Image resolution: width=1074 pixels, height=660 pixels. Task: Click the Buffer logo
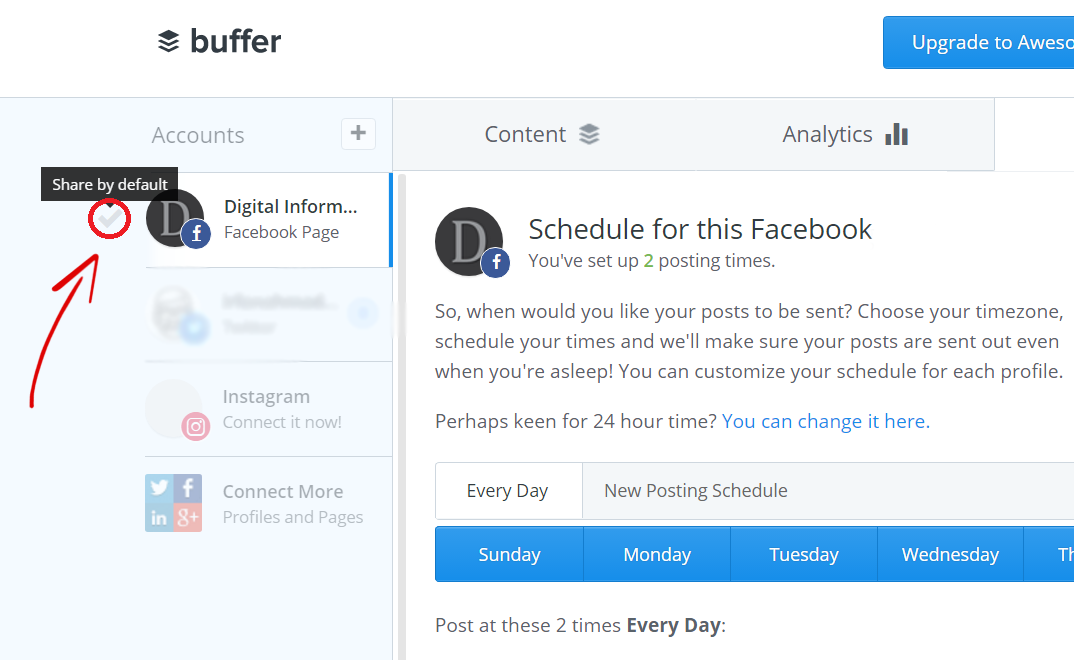point(219,41)
